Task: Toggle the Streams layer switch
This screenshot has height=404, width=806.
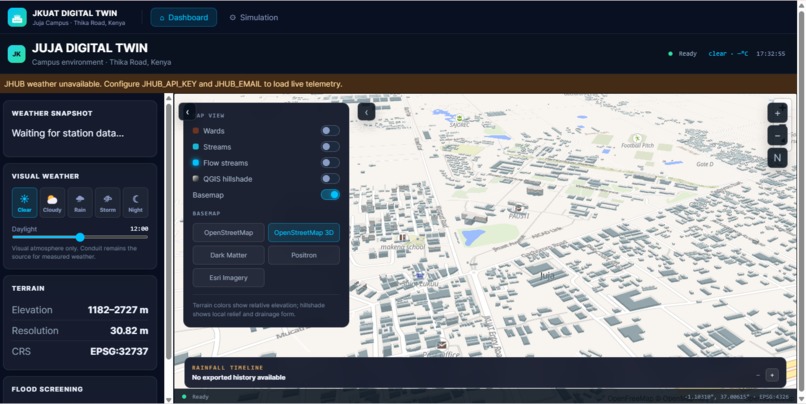Action: click(330, 147)
